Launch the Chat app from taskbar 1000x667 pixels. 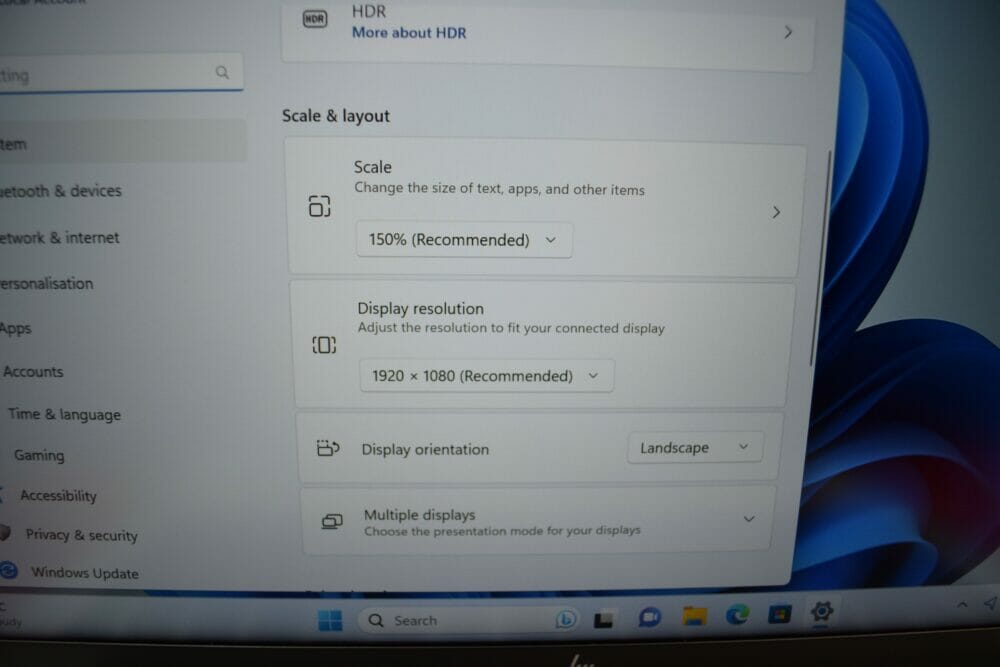tap(649, 617)
